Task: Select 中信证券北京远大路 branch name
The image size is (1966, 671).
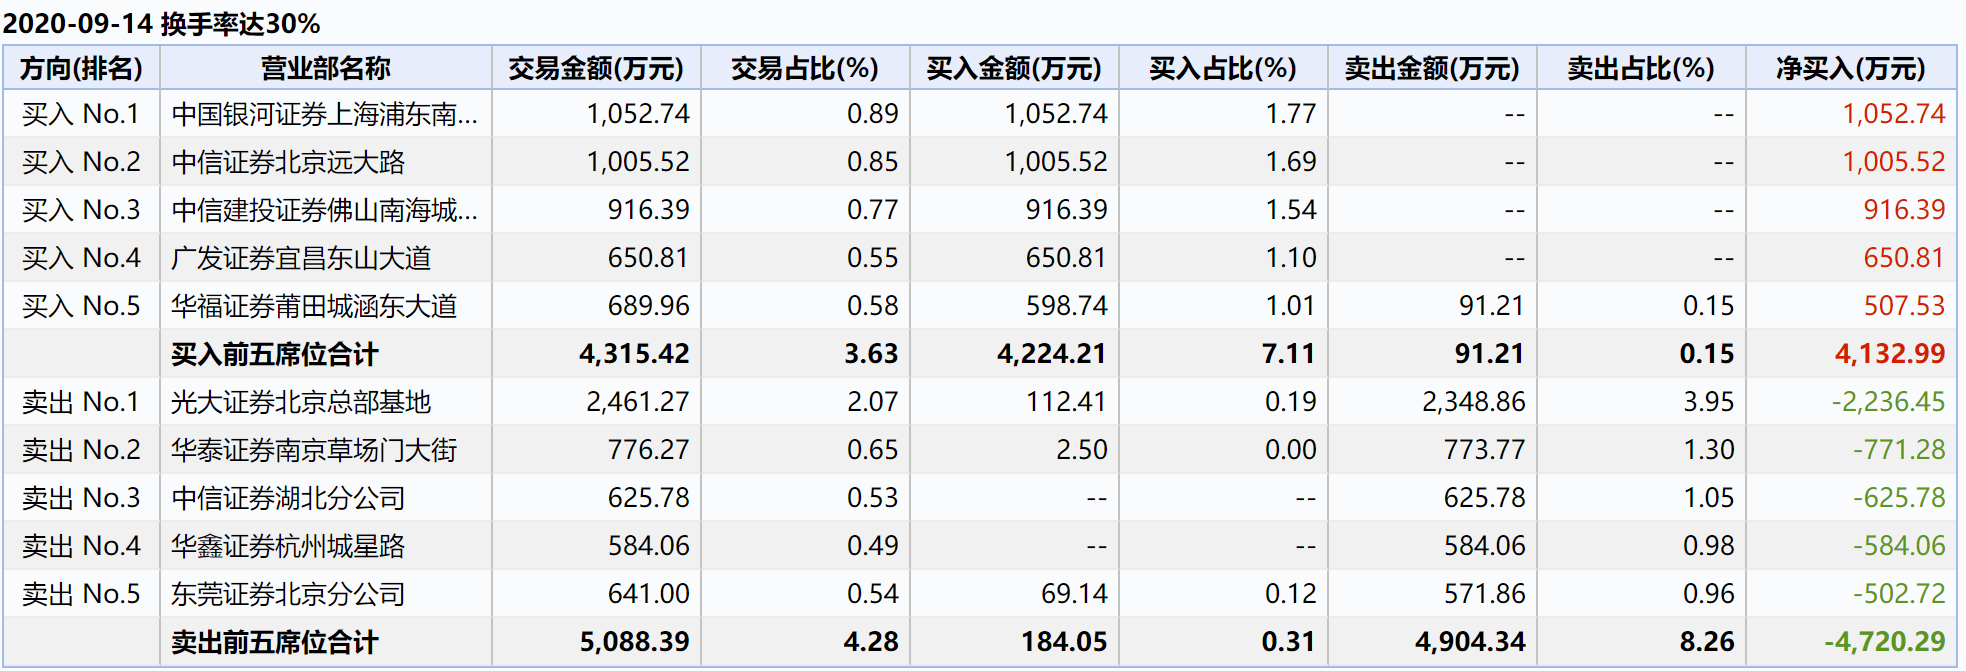Action: [288, 162]
